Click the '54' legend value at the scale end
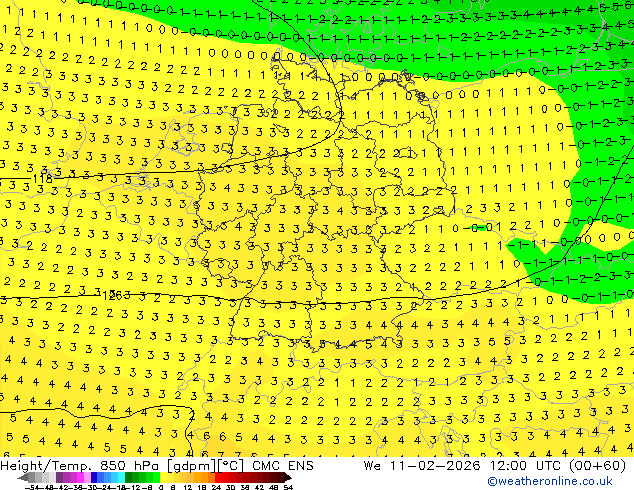This screenshot has height=490, width=634. coord(288,487)
